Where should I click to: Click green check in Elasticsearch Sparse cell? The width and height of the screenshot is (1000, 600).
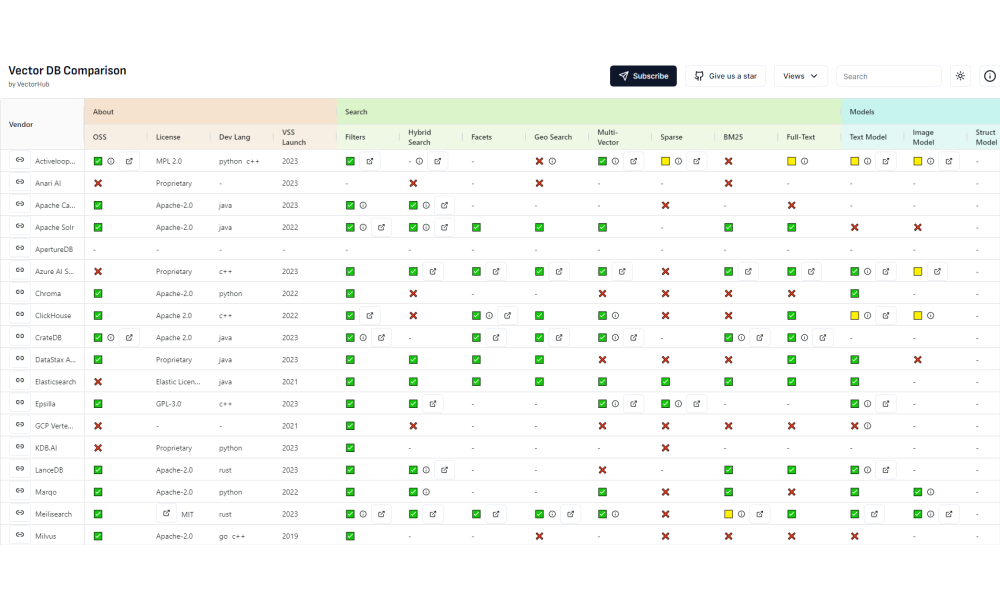[665, 381]
